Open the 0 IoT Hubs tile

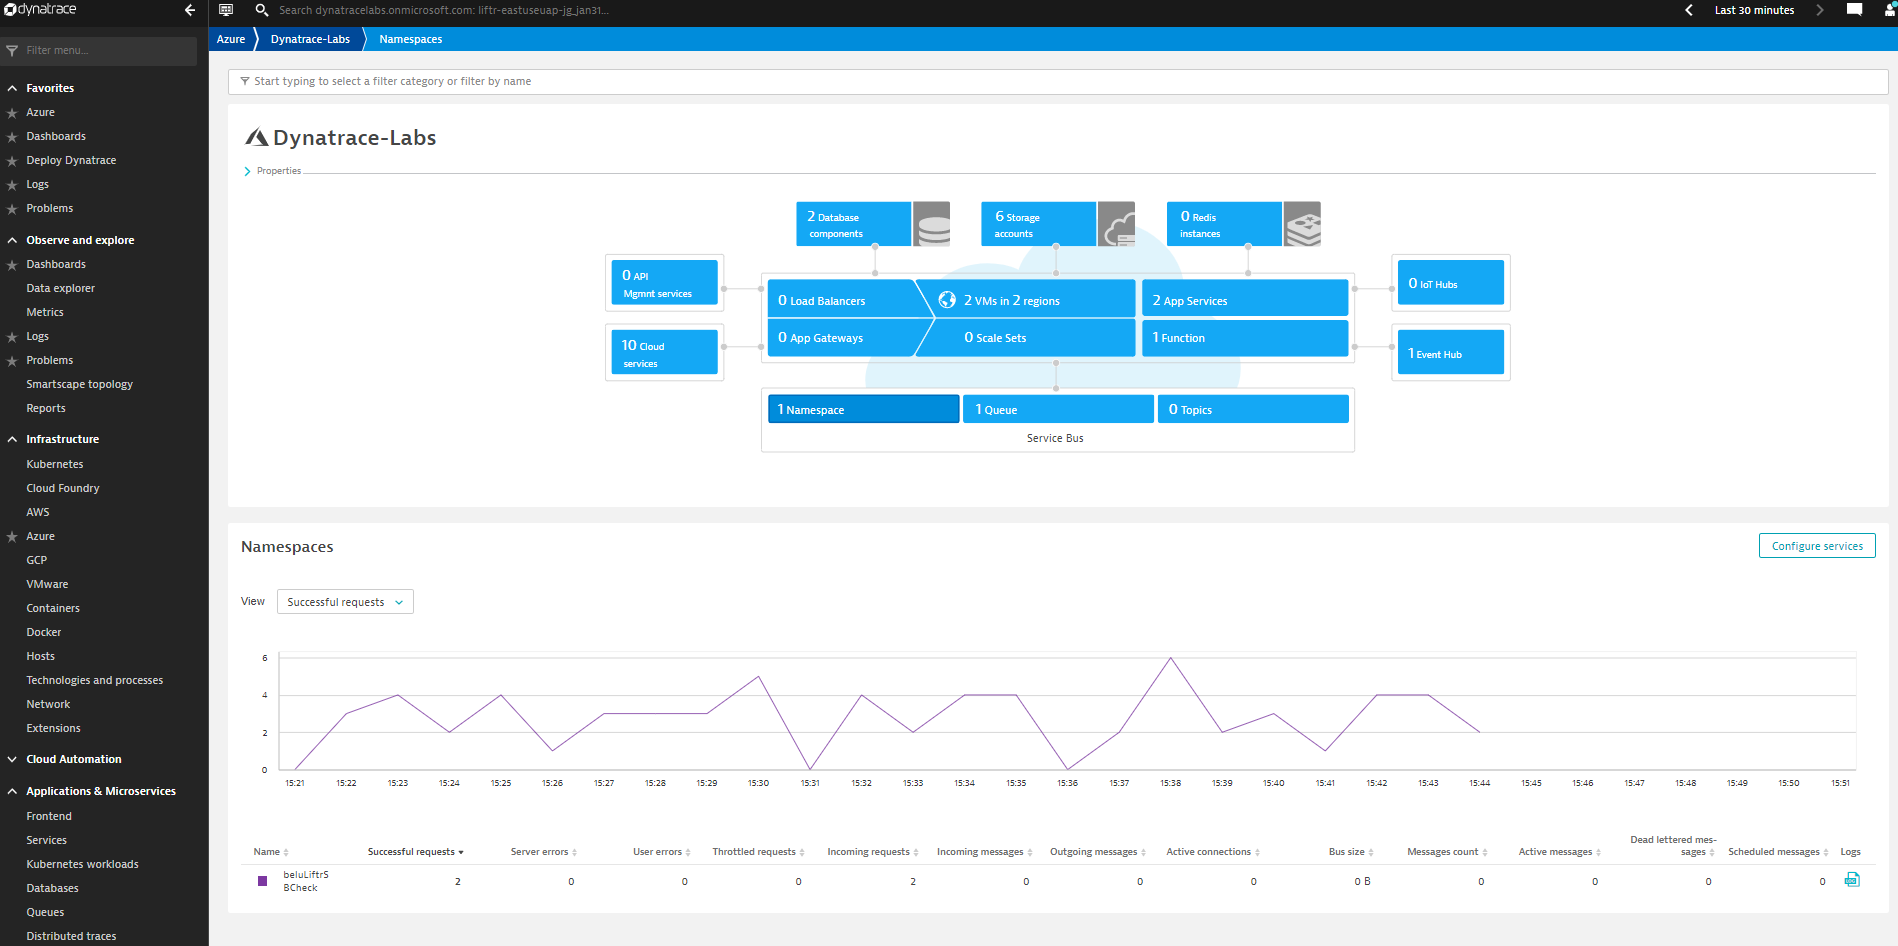(1450, 282)
